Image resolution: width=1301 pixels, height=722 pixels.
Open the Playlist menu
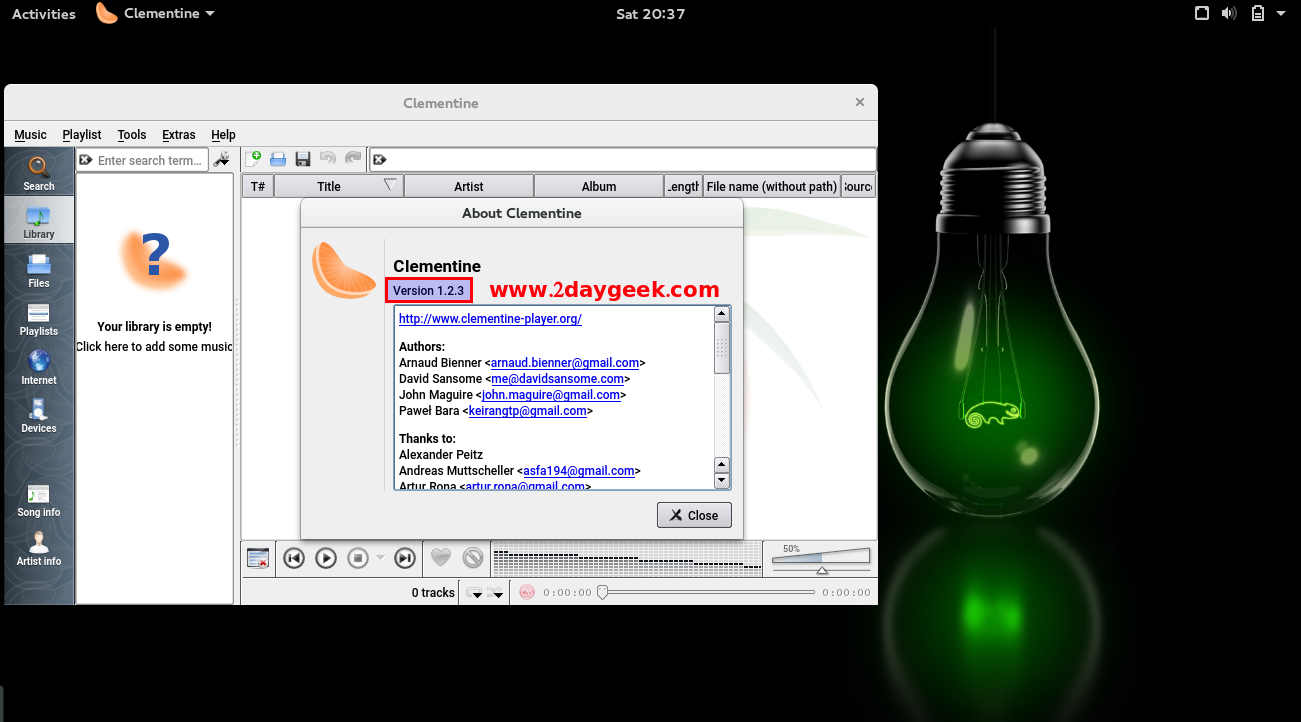82,135
